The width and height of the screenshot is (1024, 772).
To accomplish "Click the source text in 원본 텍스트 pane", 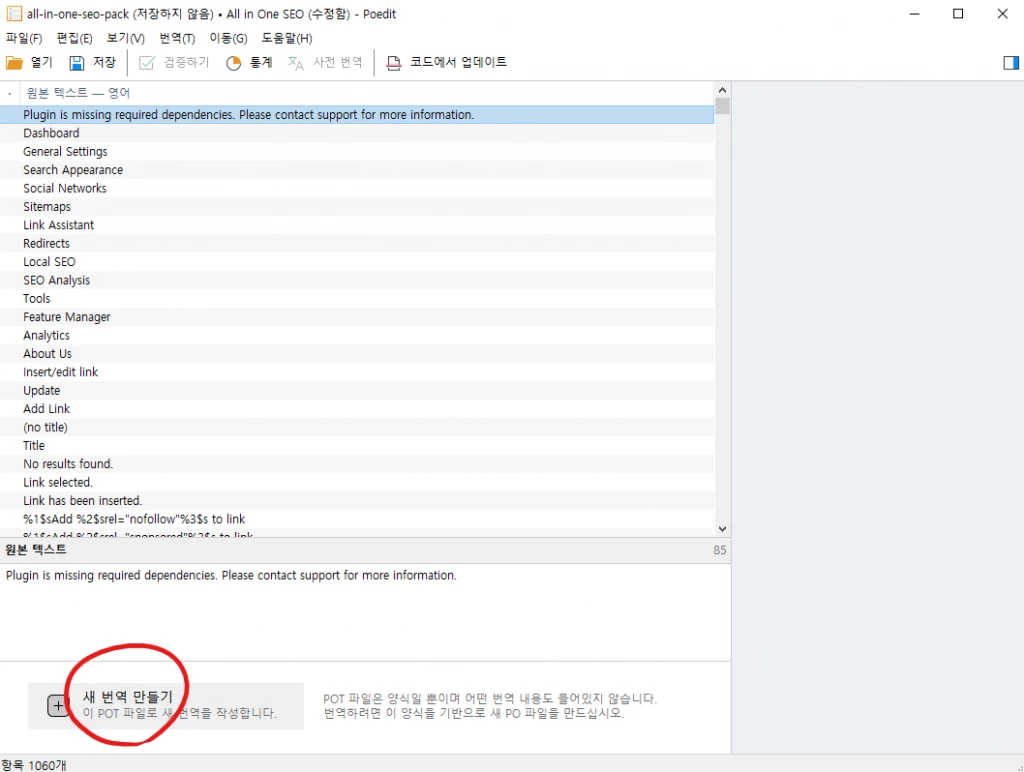I will [231, 575].
